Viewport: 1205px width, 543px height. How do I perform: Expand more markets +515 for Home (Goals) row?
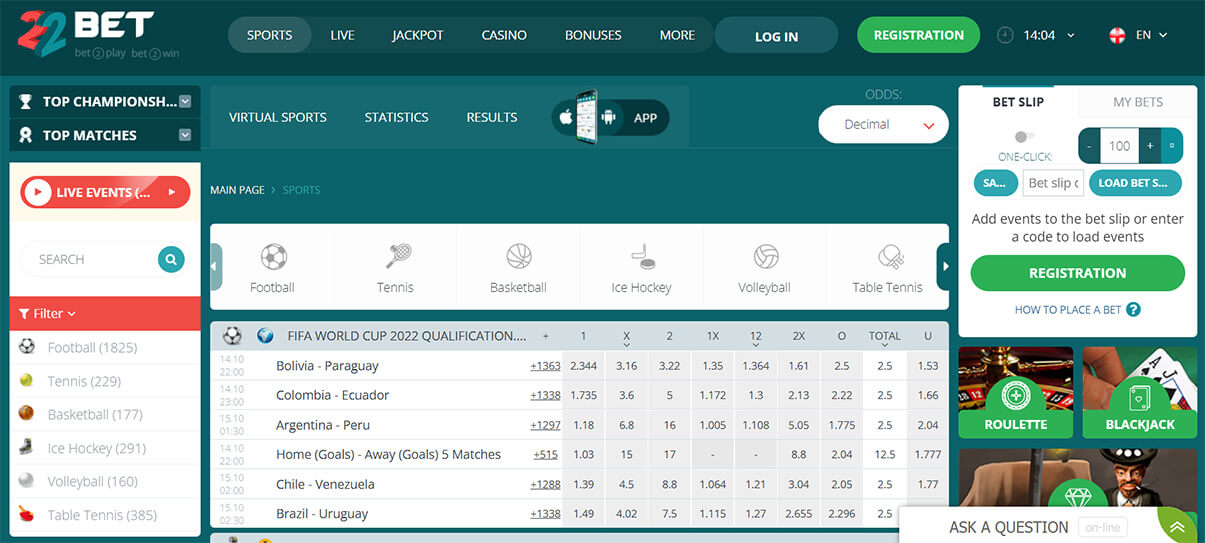click(546, 454)
